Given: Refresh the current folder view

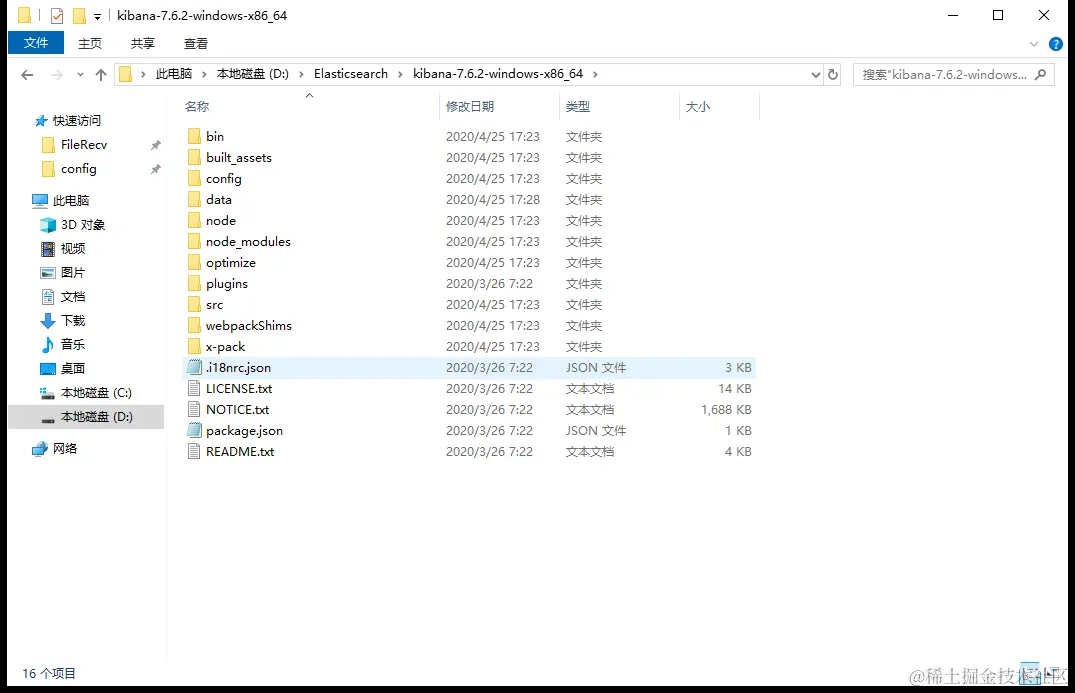Looking at the screenshot, I should pos(833,74).
